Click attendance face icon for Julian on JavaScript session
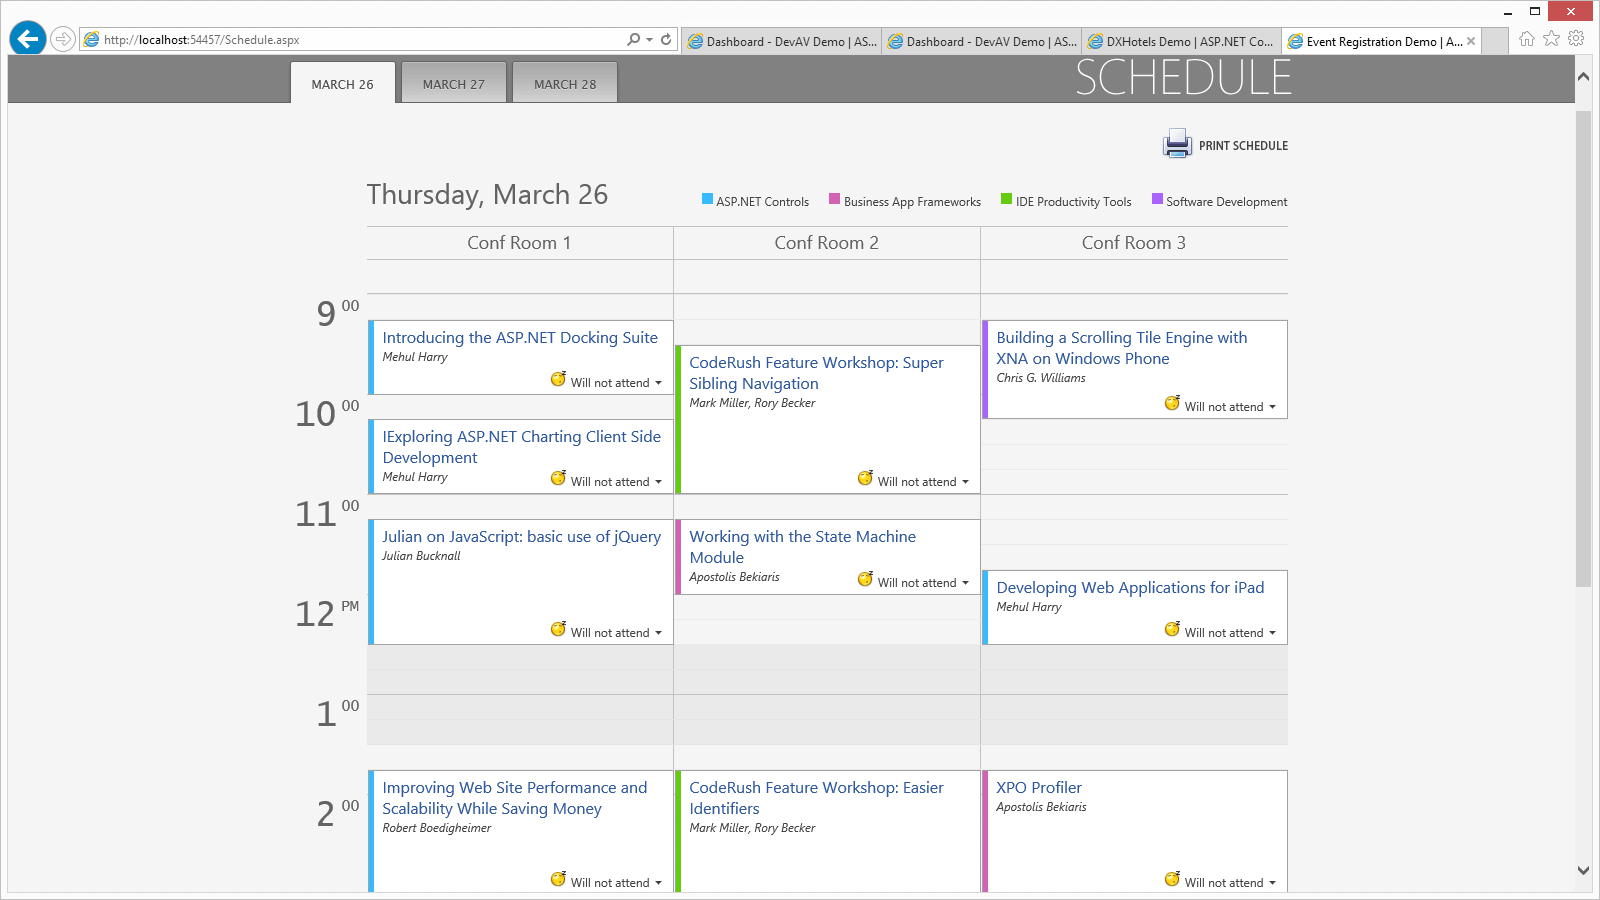This screenshot has height=900, width=1600. [x=558, y=629]
